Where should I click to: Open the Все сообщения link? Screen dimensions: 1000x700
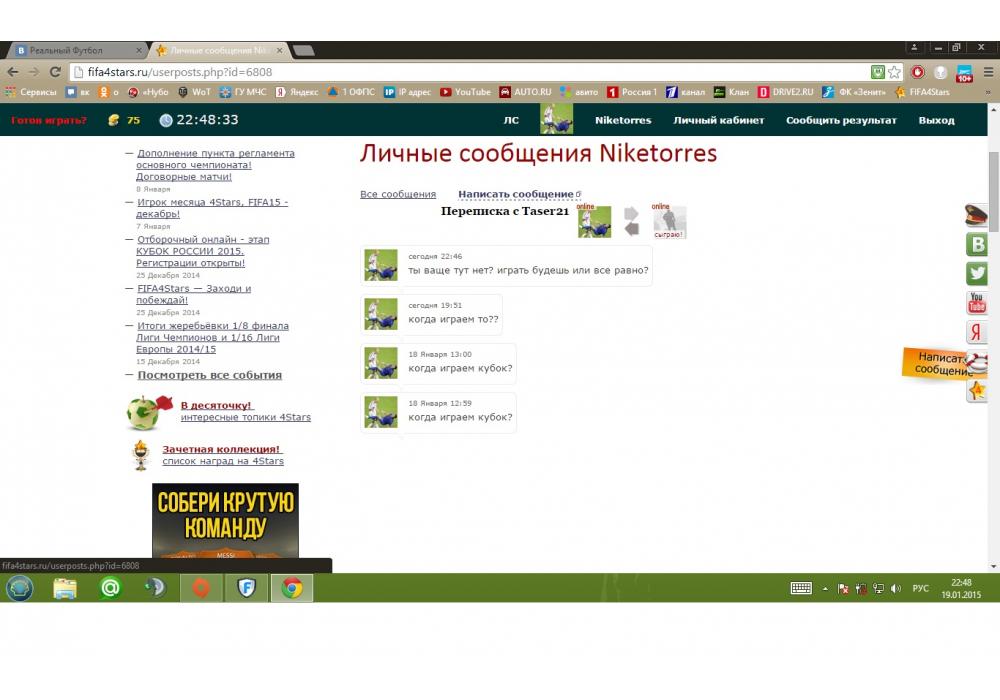click(x=398, y=194)
